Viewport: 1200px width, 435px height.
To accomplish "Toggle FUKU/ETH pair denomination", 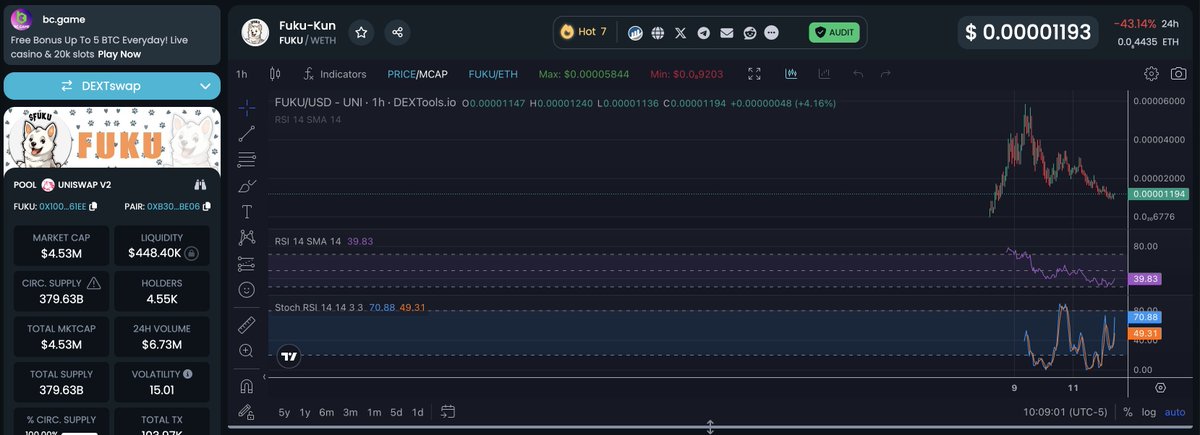I will point(493,74).
